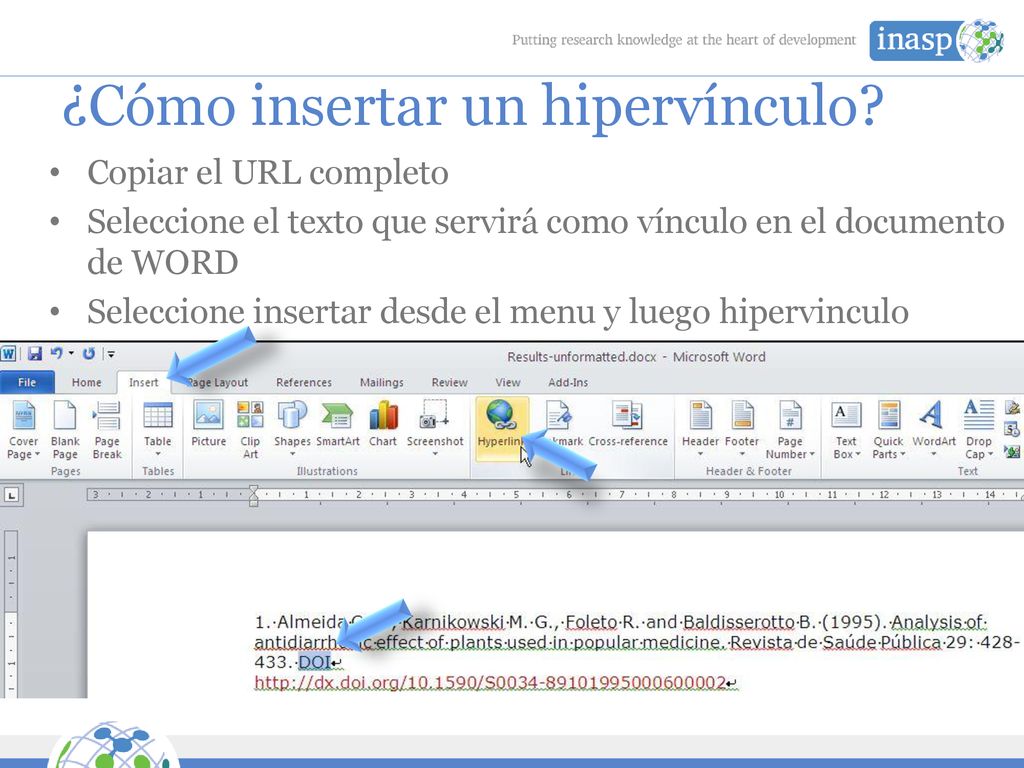Expand the Text Box dropdown arrow
Screen dimensions: 1024x768
pos(857,455)
